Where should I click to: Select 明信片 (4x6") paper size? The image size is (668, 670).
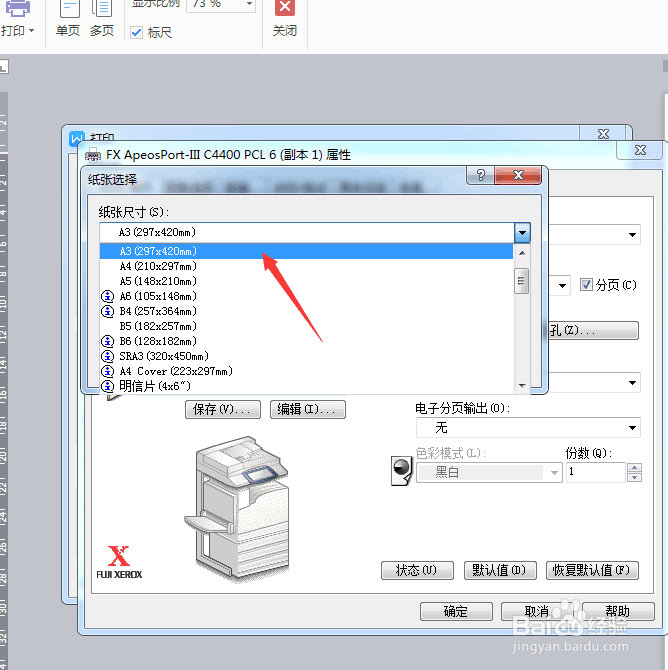click(306, 386)
